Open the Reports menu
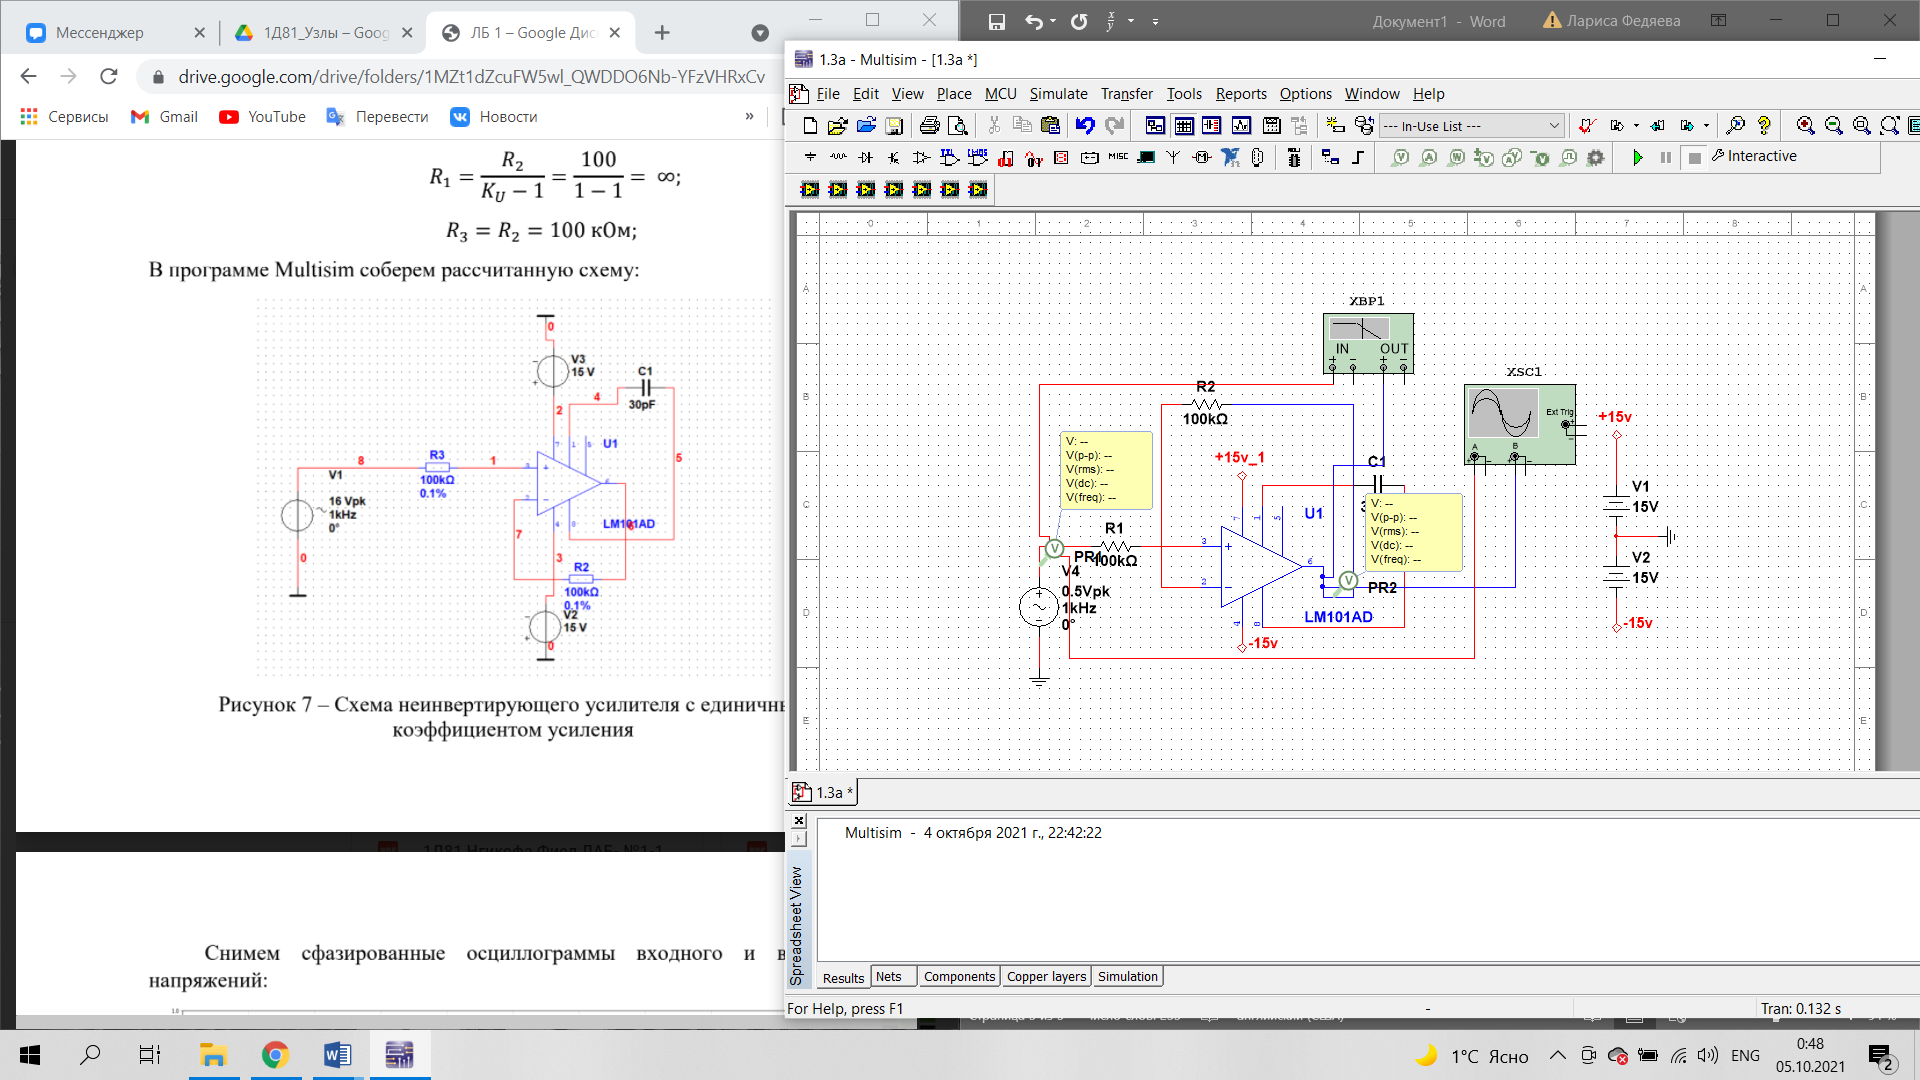The image size is (1920, 1080). tap(1241, 94)
